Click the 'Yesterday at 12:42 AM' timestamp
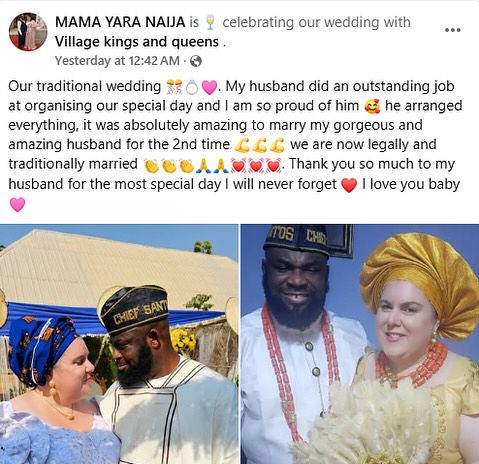 coord(117,61)
